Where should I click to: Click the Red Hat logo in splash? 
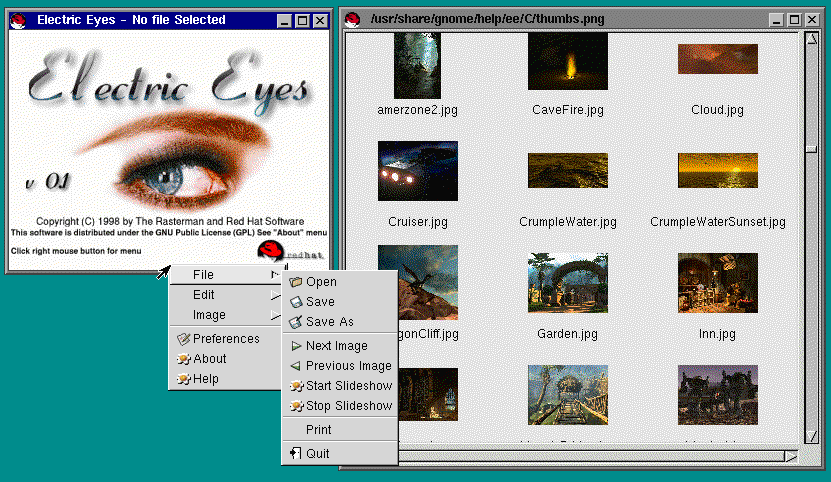pos(289,251)
